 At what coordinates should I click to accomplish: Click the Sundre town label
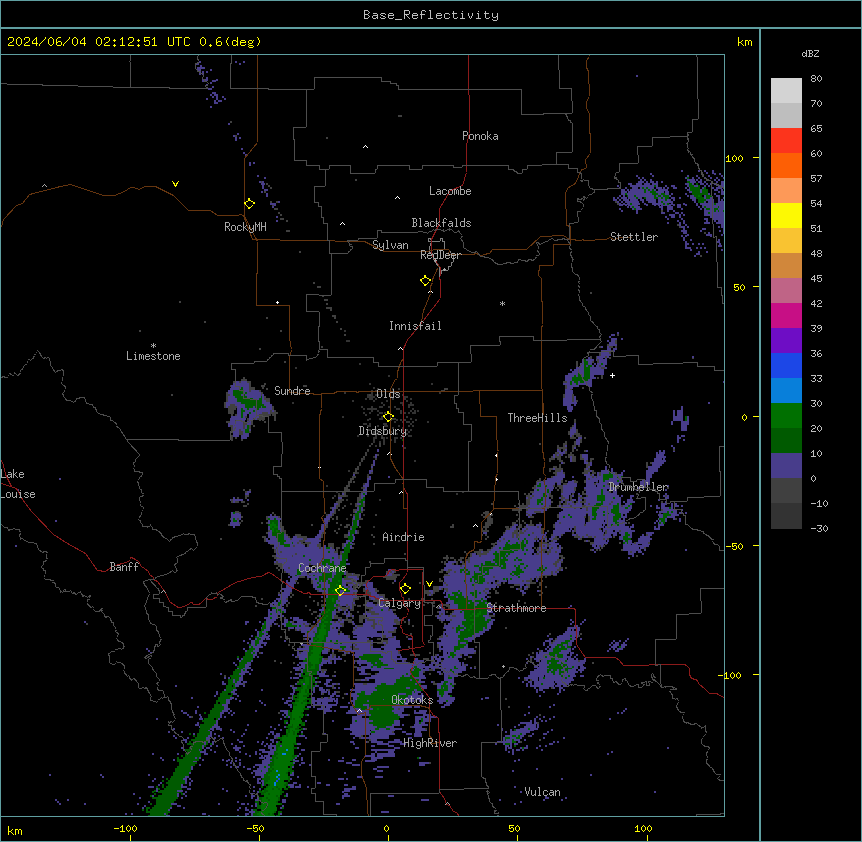[292, 391]
